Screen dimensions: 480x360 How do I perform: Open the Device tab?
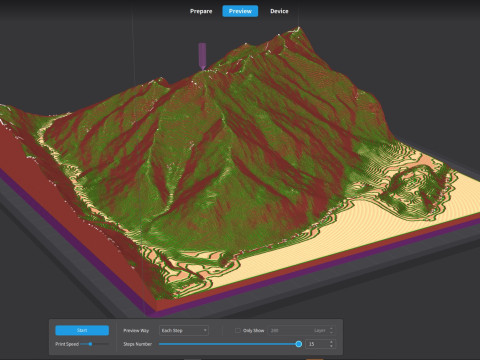click(279, 11)
